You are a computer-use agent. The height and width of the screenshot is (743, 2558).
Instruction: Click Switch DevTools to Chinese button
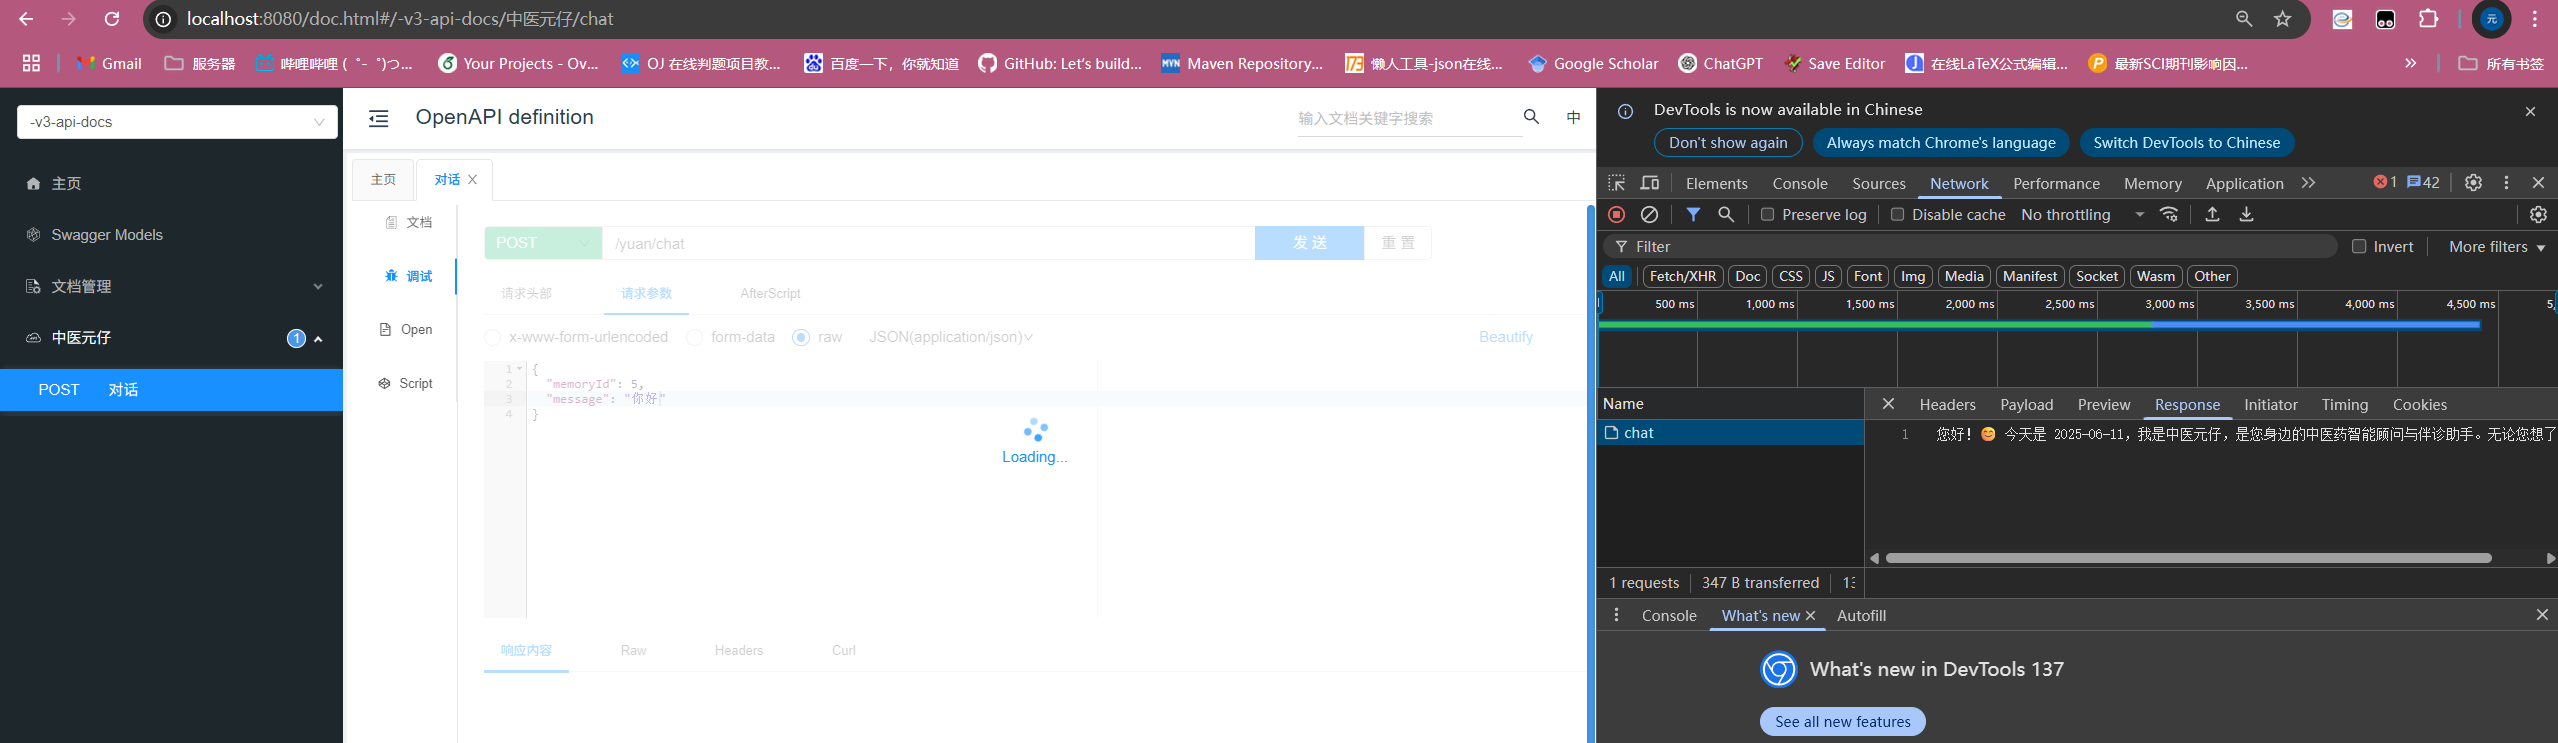click(x=2186, y=143)
